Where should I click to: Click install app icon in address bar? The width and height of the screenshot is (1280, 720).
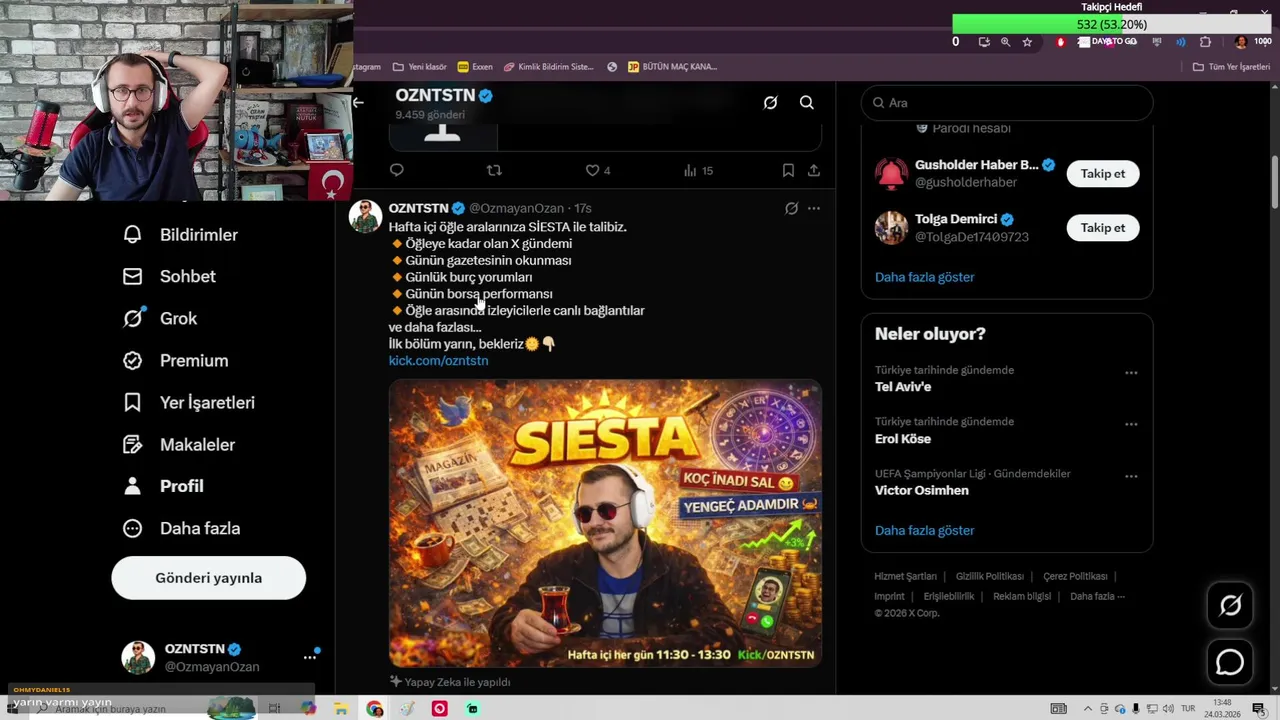click(x=984, y=42)
